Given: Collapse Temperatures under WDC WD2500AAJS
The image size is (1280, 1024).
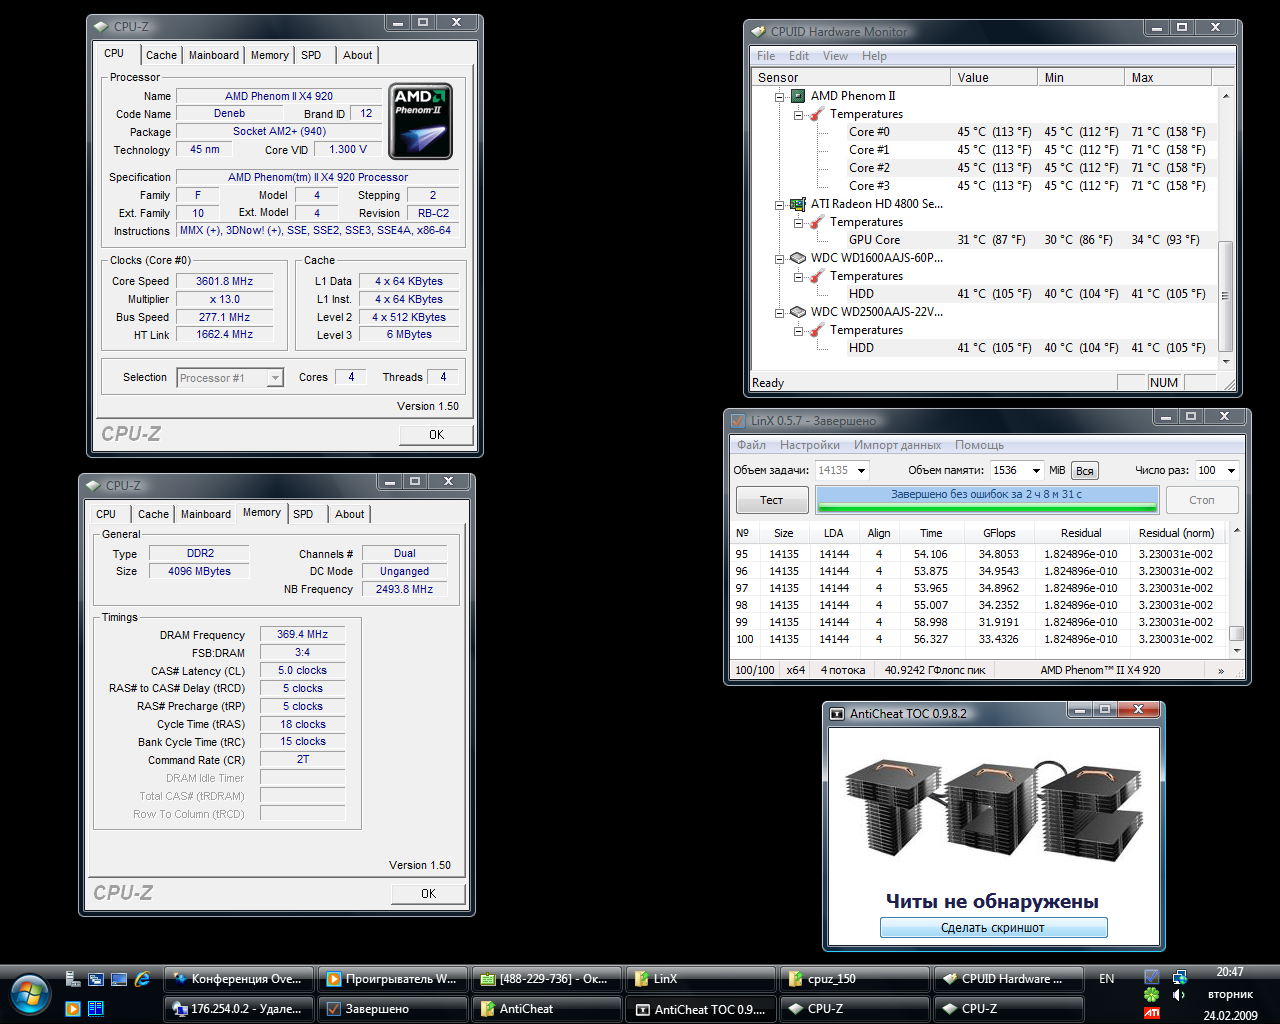Looking at the screenshot, I should (x=799, y=331).
